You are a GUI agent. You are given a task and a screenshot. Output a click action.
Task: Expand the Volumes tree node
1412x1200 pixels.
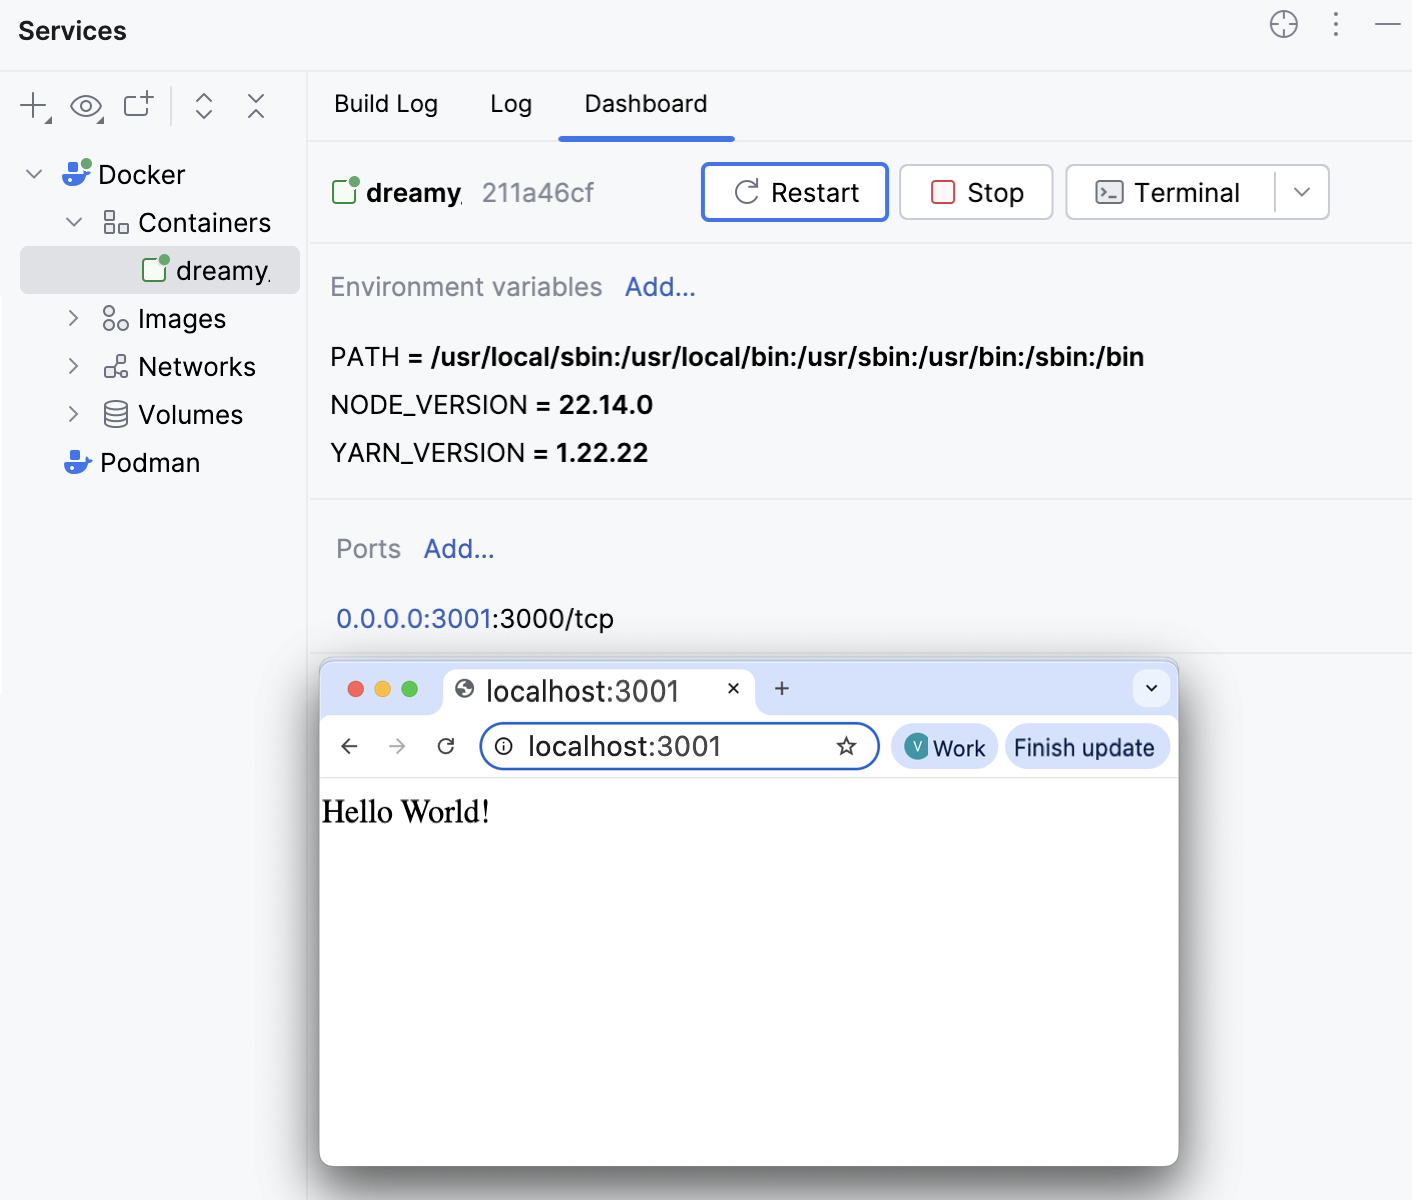73,414
